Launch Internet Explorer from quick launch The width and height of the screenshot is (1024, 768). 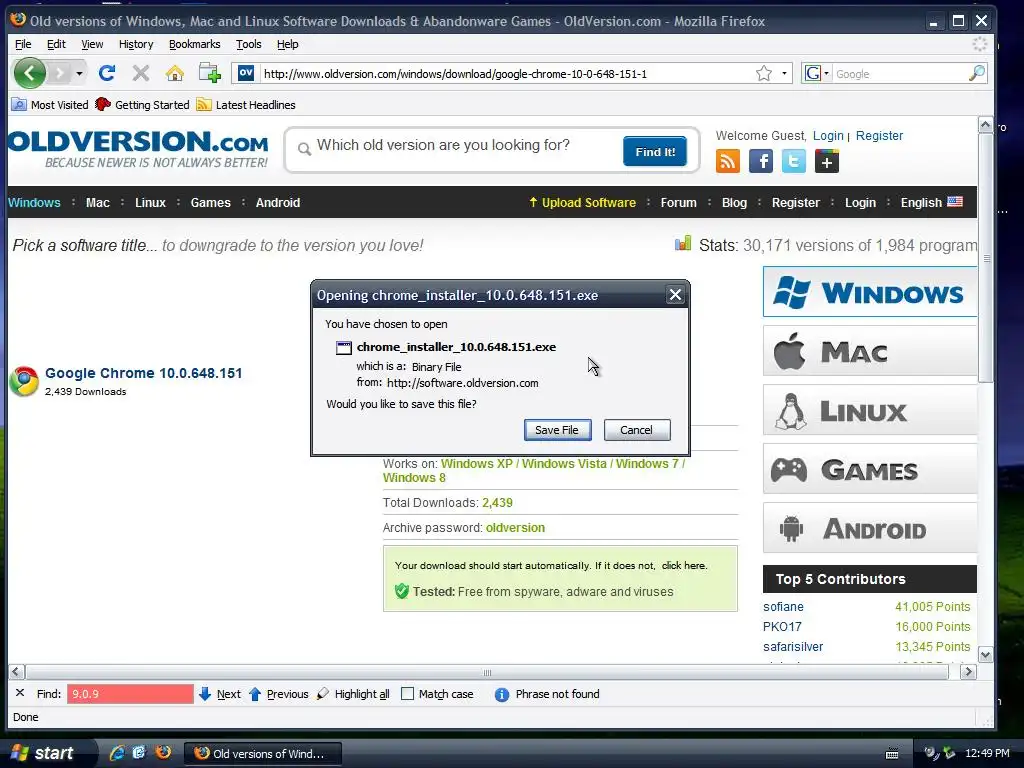pyautogui.click(x=117, y=753)
